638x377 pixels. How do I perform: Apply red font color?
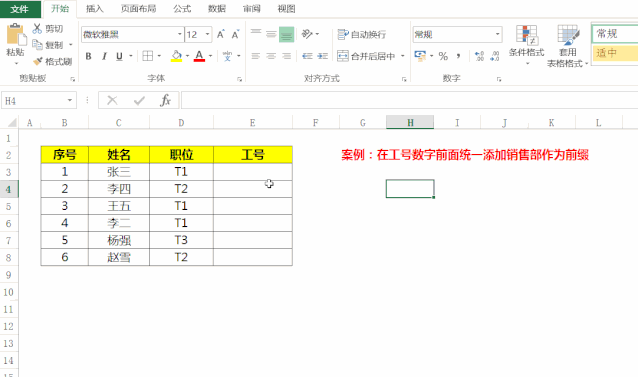pos(199,56)
